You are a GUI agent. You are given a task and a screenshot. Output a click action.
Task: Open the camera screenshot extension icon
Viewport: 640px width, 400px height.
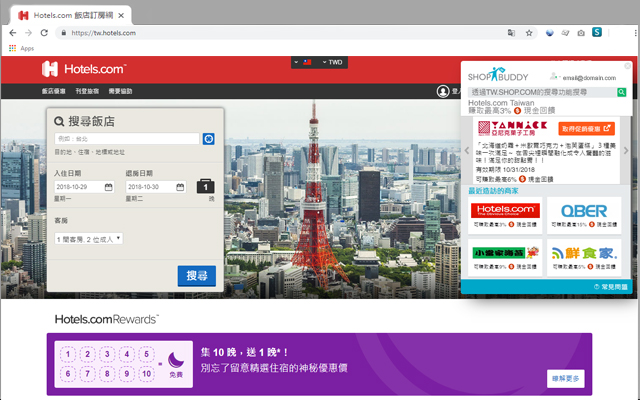tap(581, 33)
